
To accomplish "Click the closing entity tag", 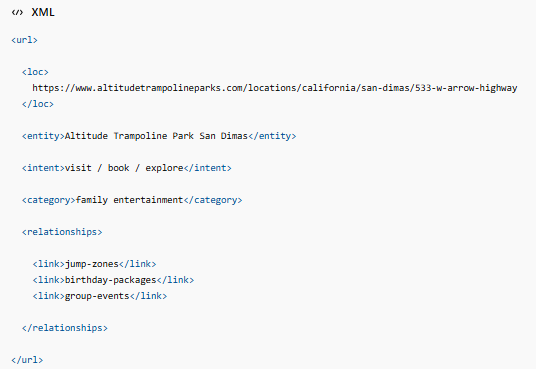I will (272, 136).
